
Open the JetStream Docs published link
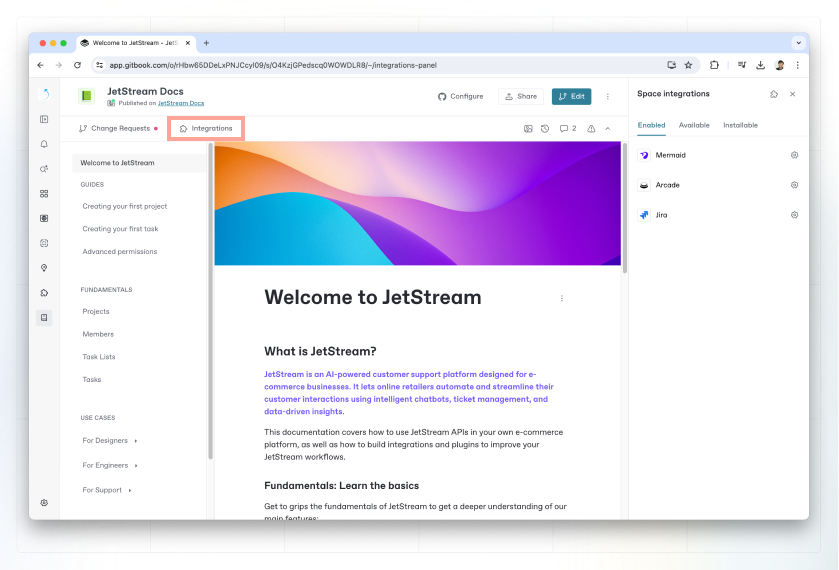184,103
